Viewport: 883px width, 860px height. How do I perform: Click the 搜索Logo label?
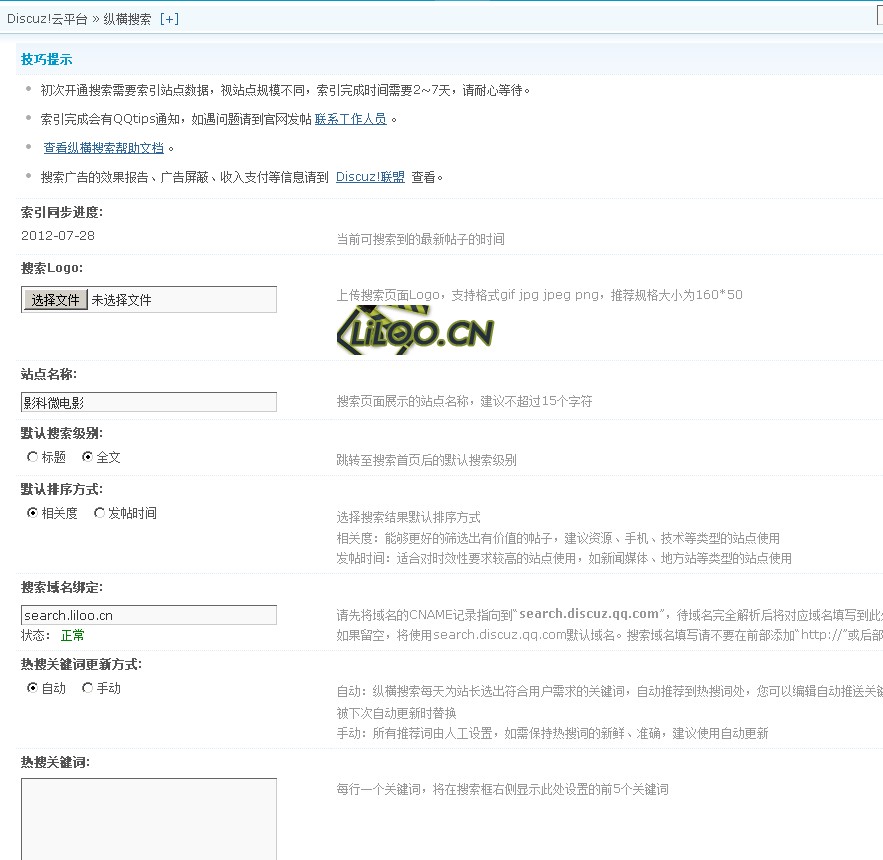tap(52, 268)
